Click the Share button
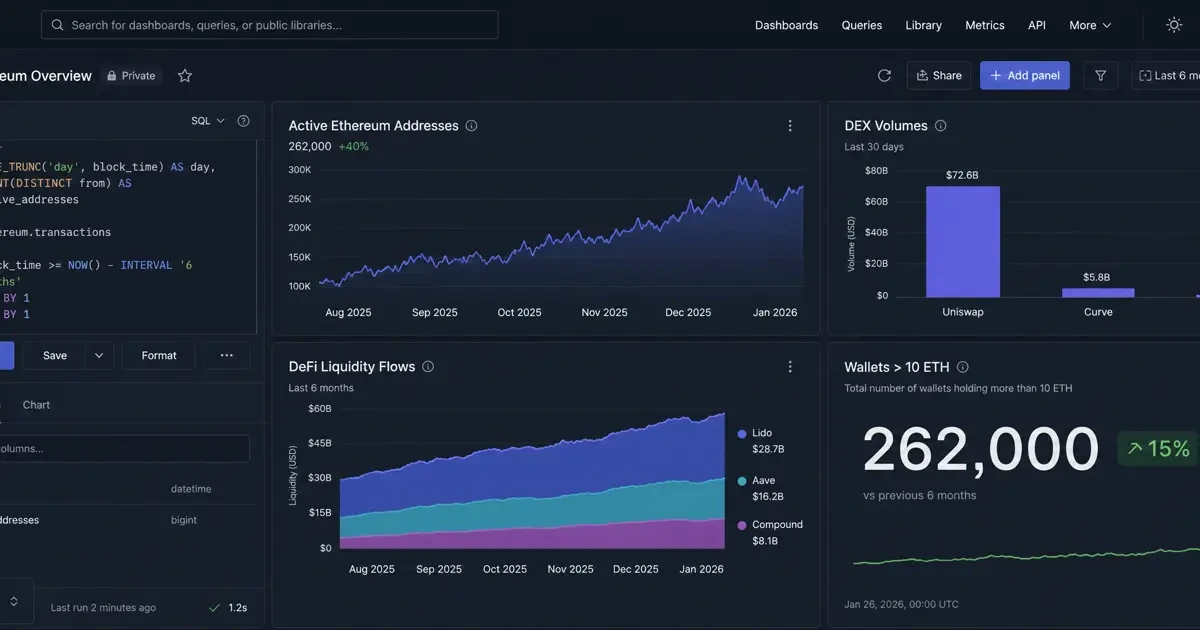The height and width of the screenshot is (630, 1200). [939, 75]
